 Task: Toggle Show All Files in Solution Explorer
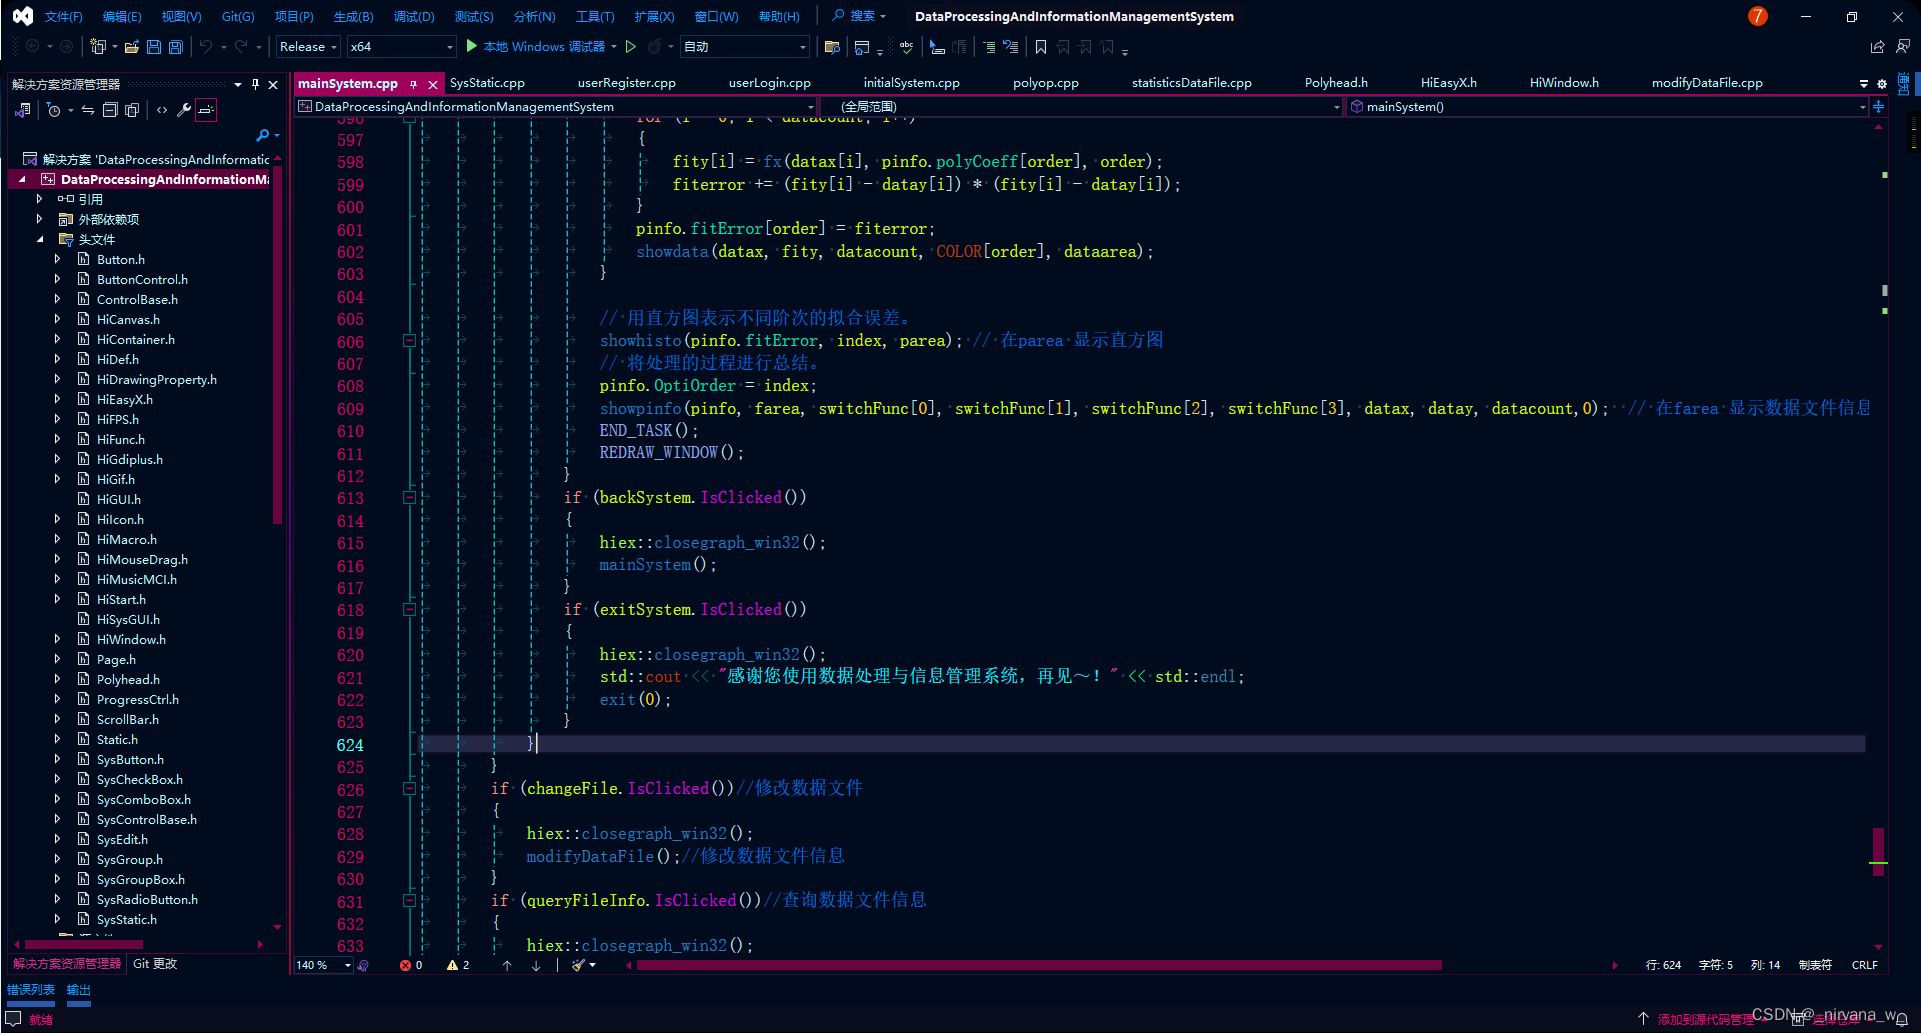[x=132, y=110]
